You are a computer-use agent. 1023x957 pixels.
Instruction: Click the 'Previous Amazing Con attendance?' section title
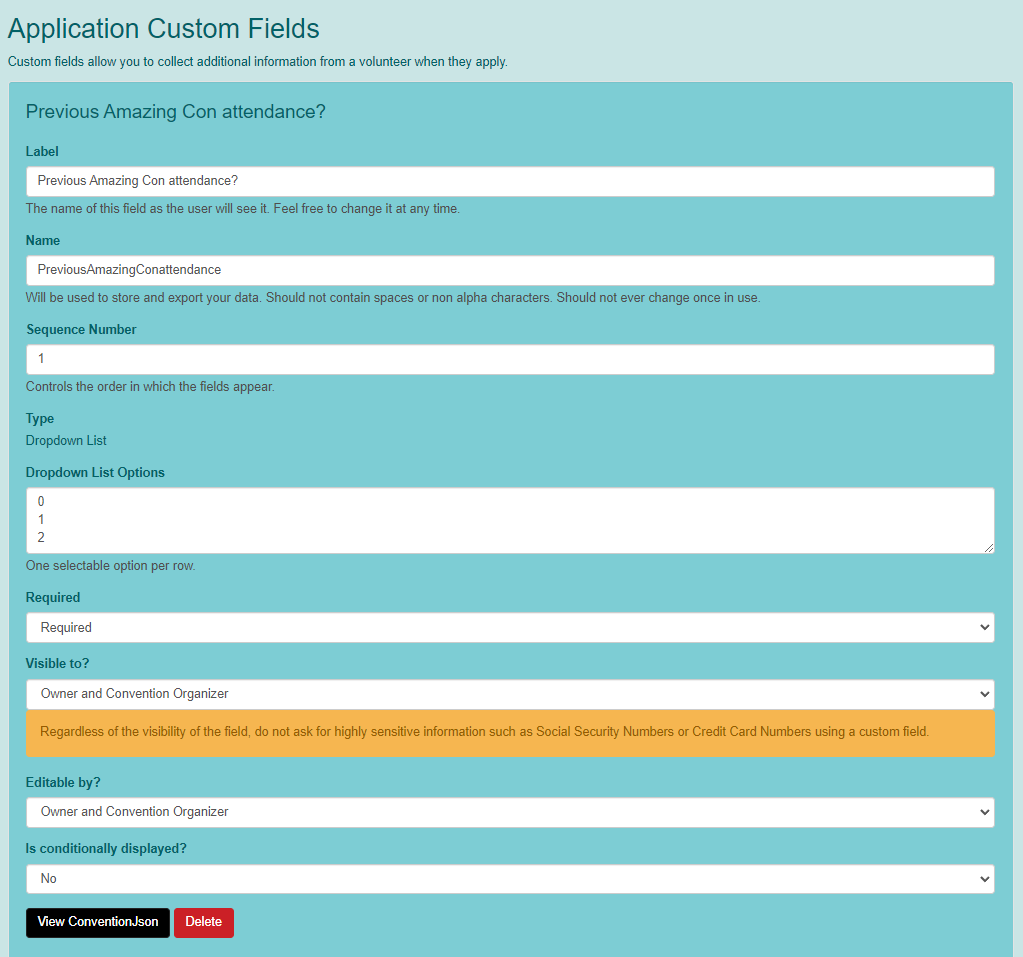176,112
